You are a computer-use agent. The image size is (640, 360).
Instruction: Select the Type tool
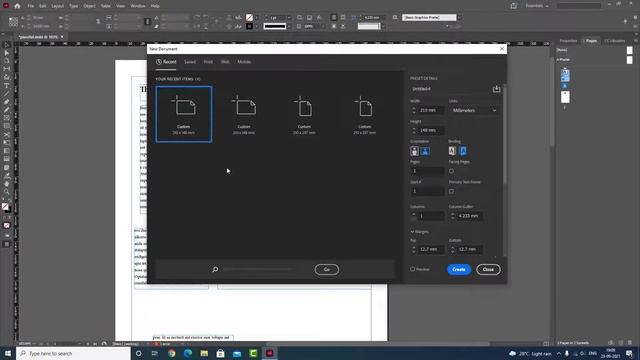[7, 86]
